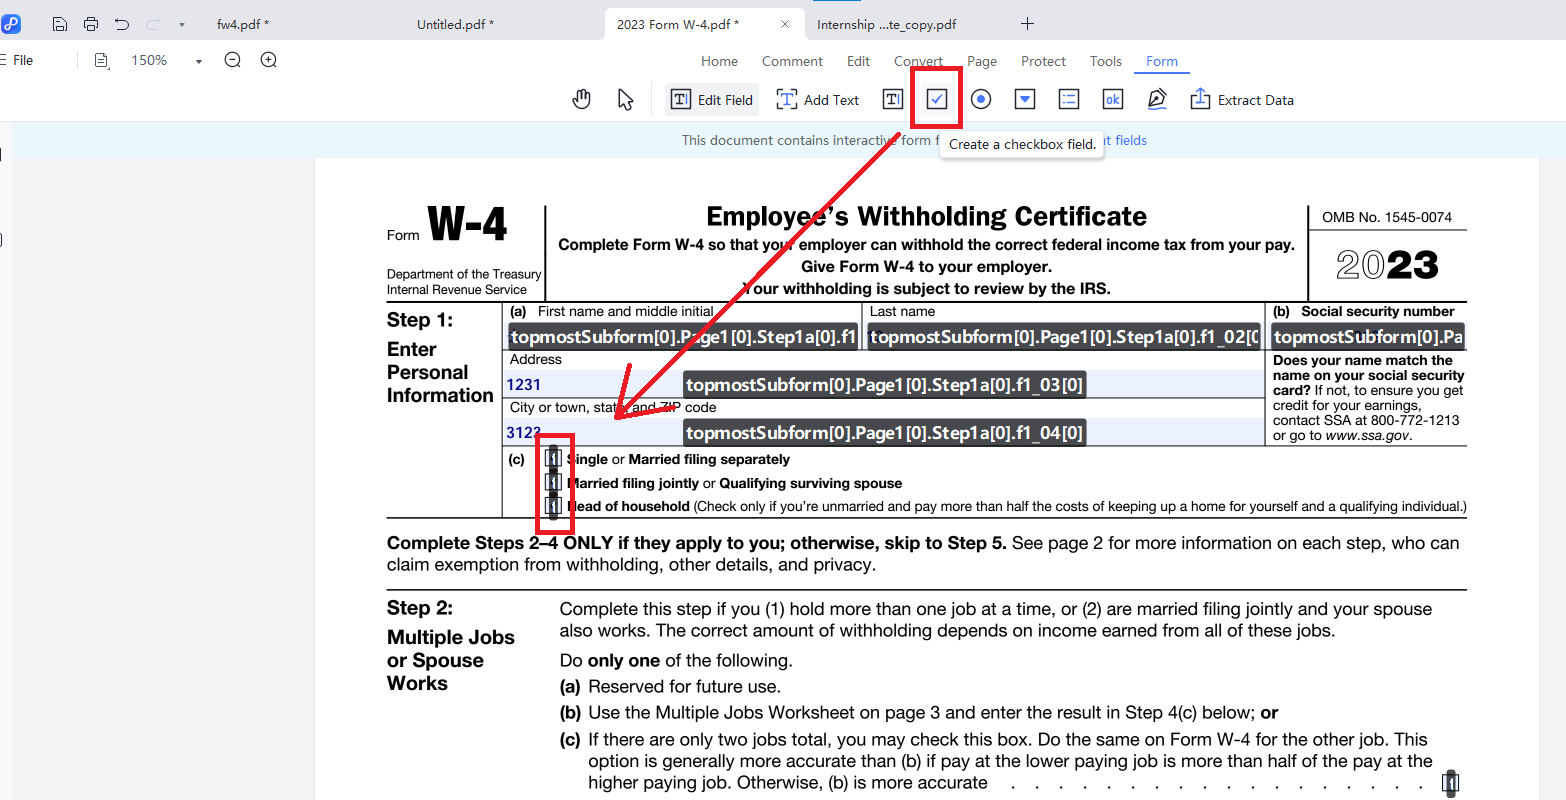Select the arrow pointer tool
The width and height of the screenshot is (1566, 800).
coord(625,99)
